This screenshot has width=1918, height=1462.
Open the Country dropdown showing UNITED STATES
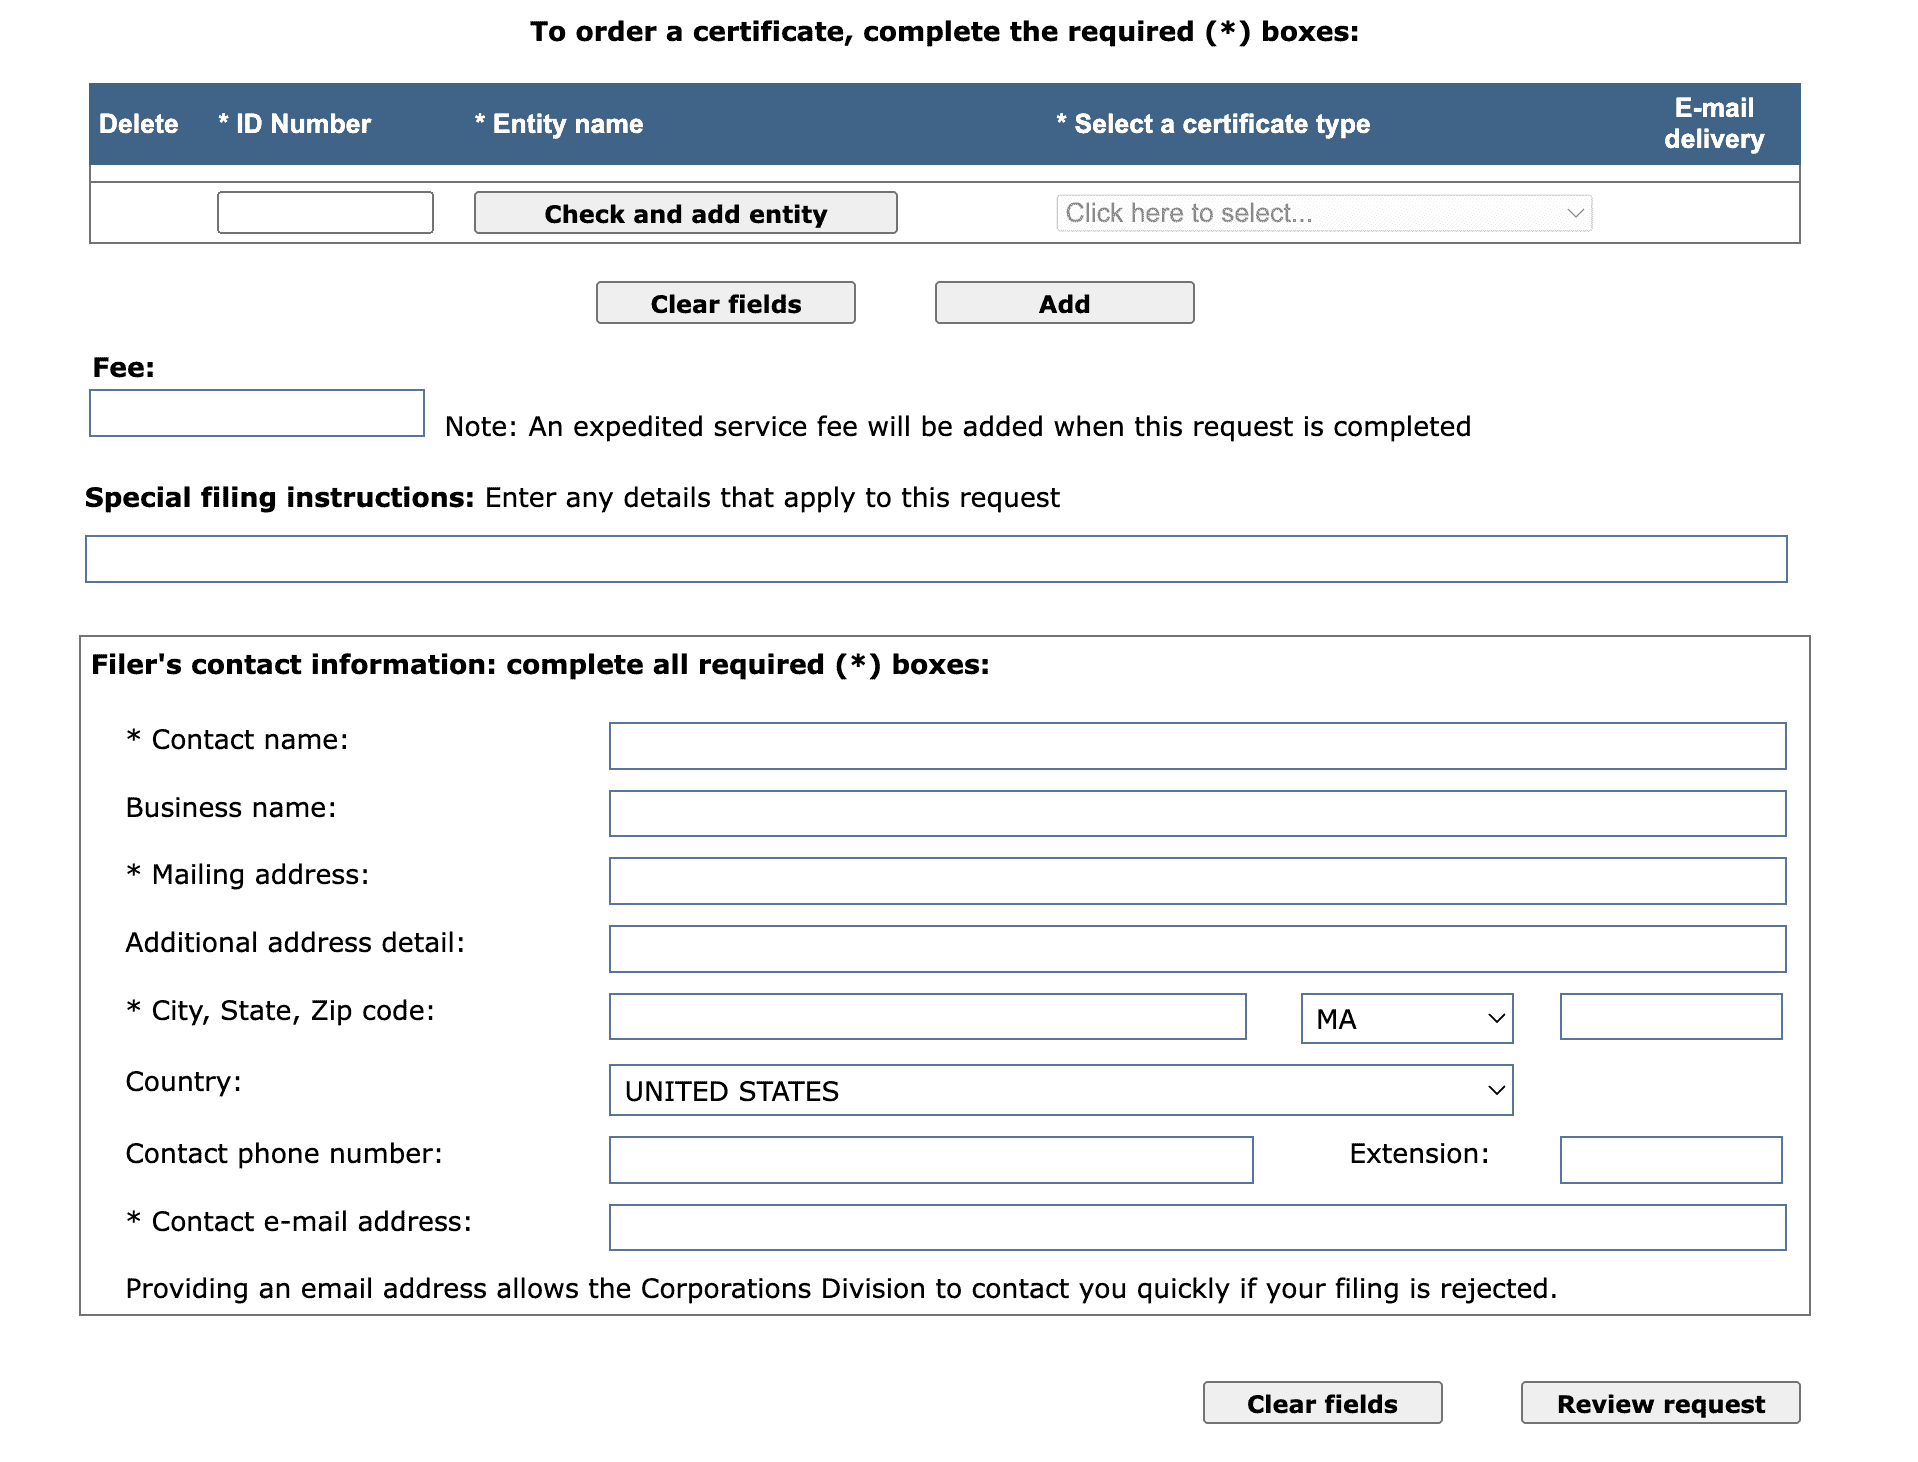[1060, 1090]
